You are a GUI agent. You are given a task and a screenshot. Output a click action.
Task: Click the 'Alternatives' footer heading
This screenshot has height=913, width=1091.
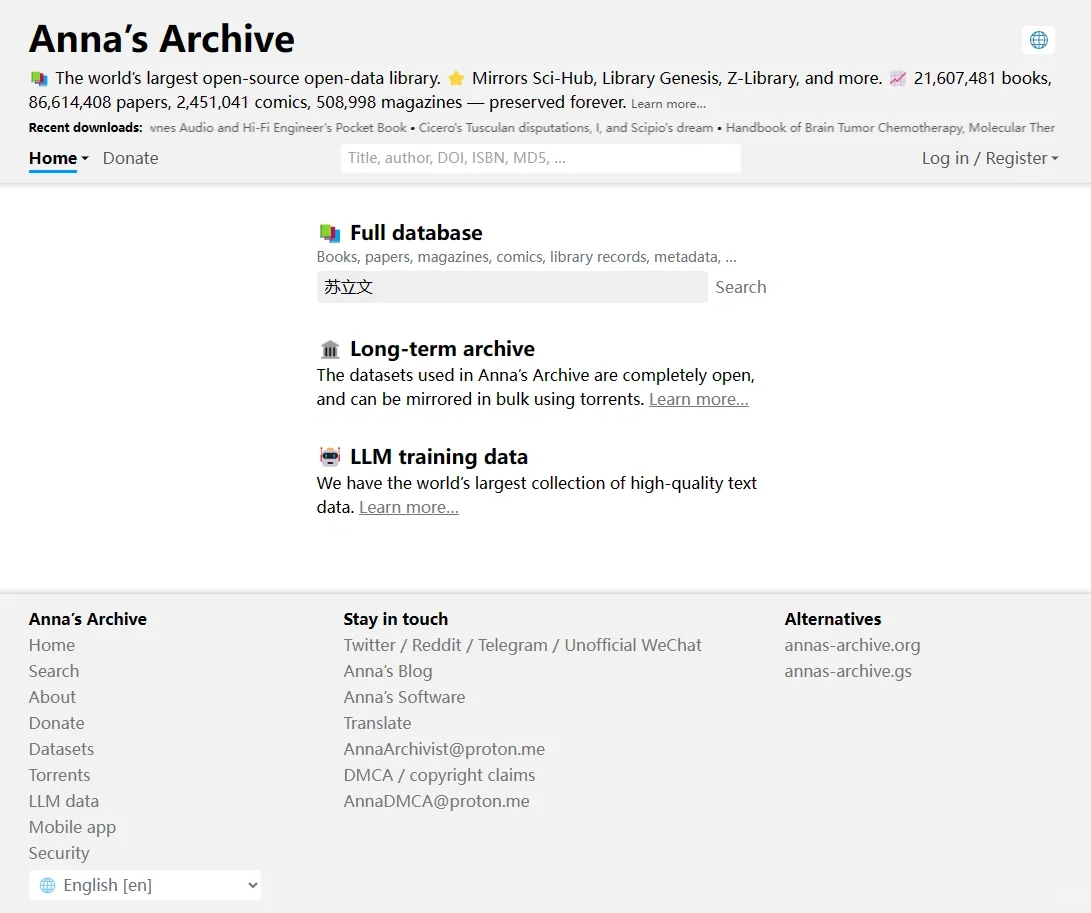click(x=833, y=619)
